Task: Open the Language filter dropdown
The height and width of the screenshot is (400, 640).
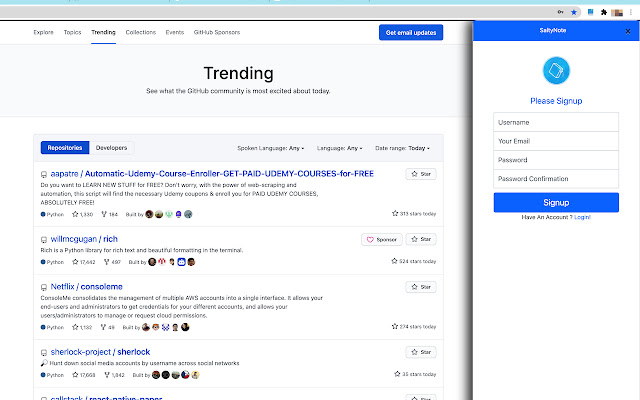Action: click(x=341, y=148)
